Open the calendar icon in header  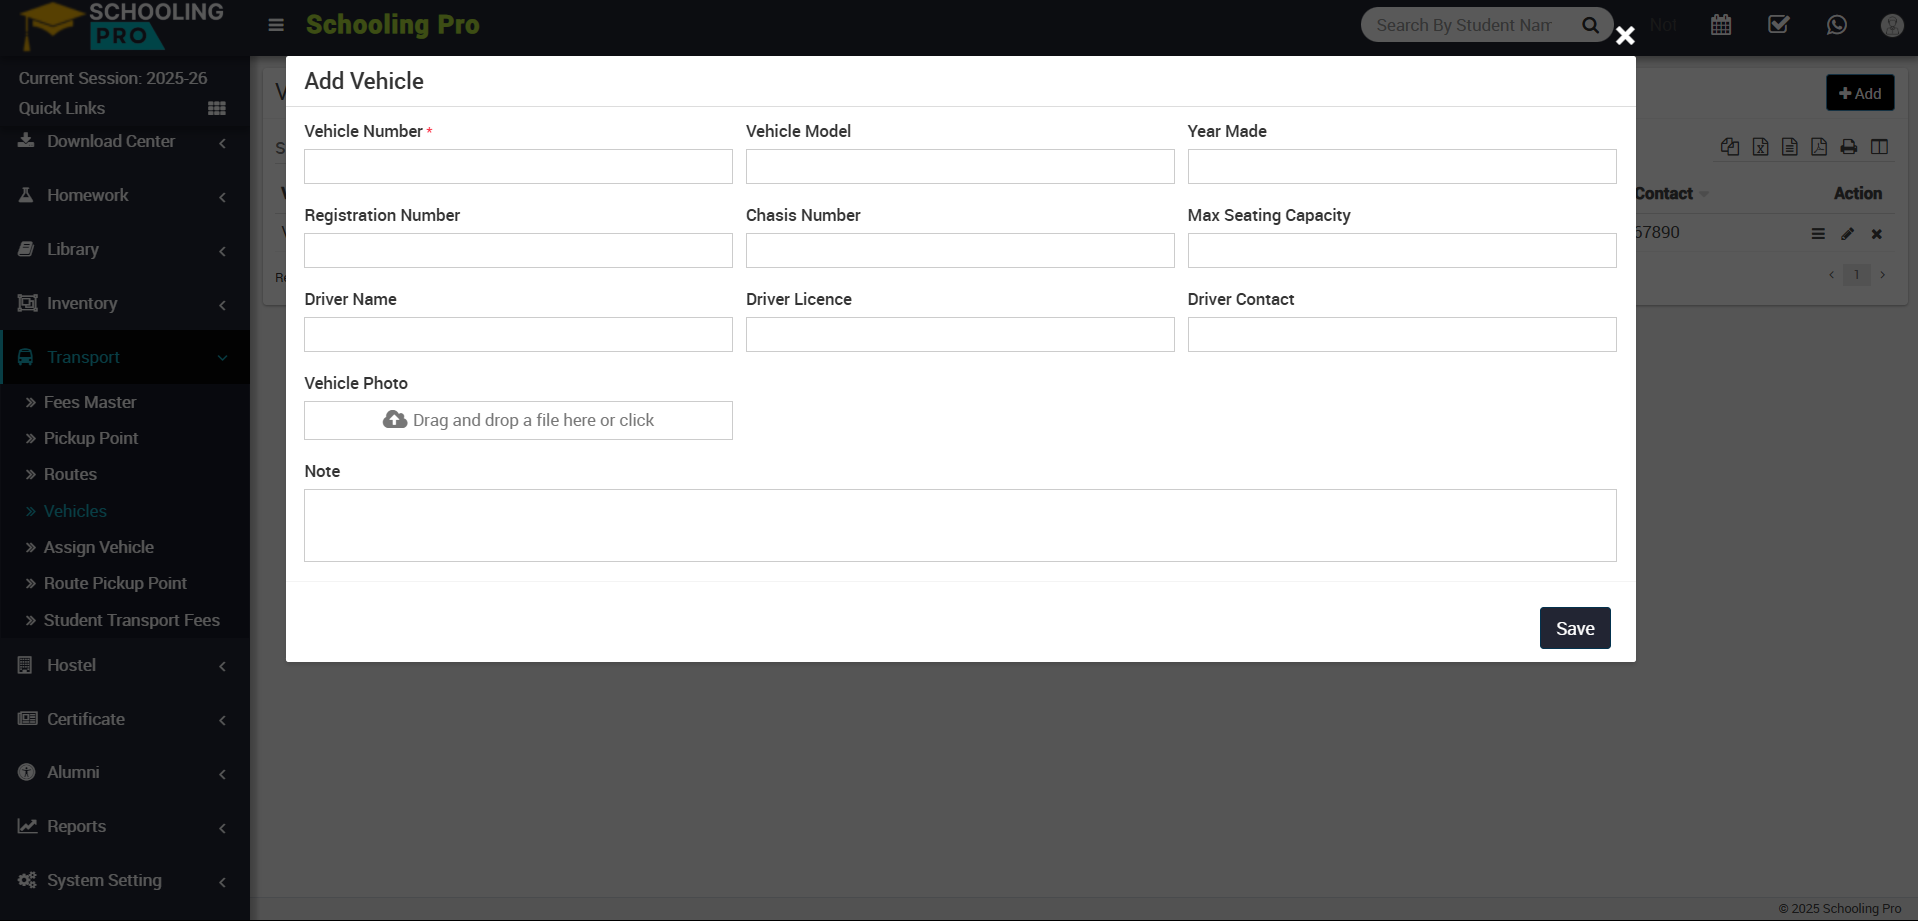pos(1721,25)
